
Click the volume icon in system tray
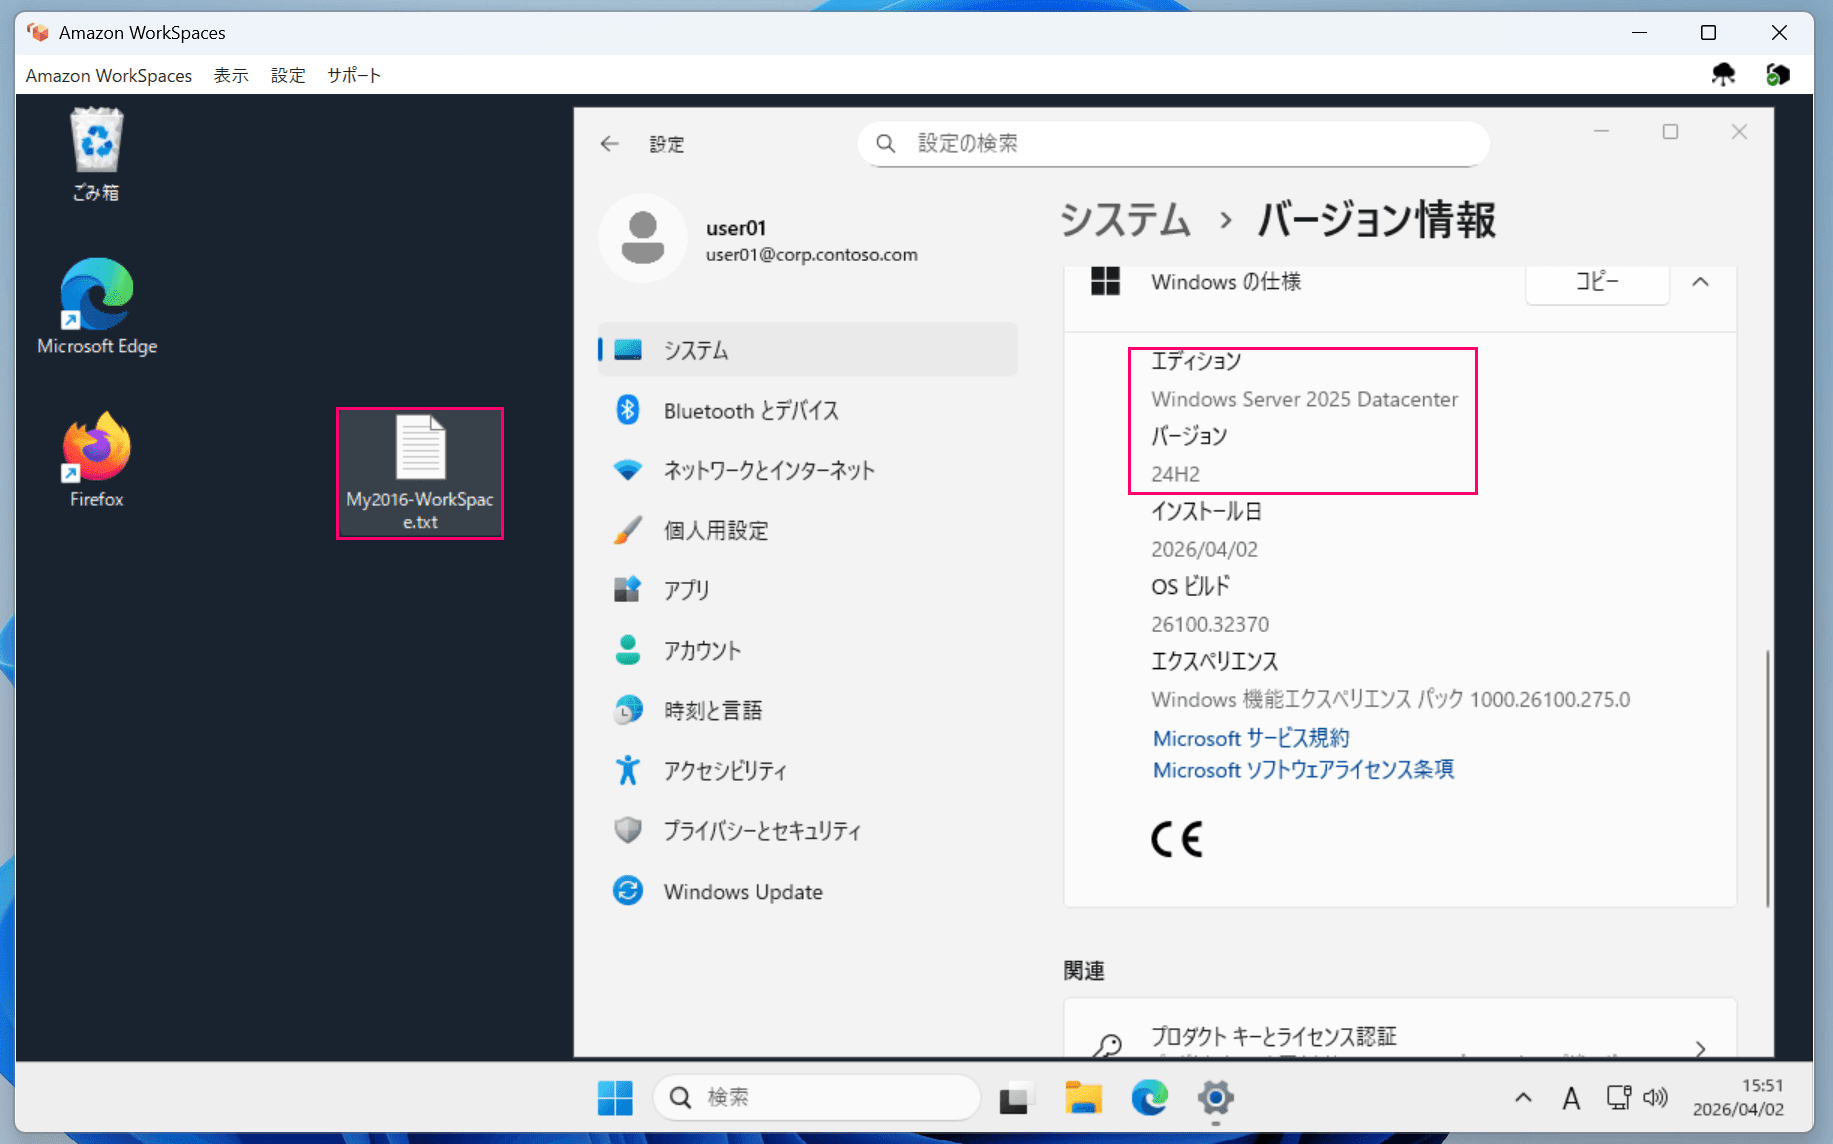(x=1656, y=1097)
